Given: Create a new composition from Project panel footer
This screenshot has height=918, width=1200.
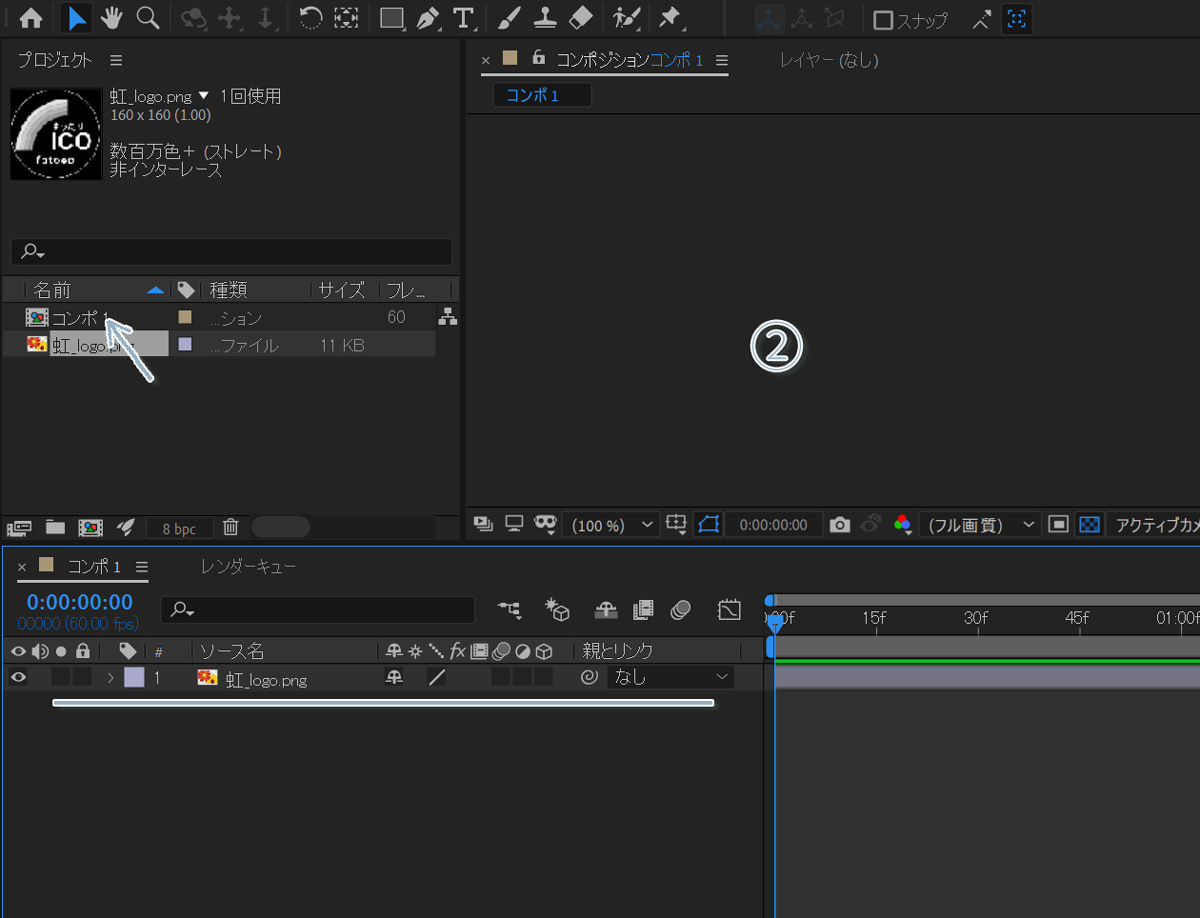Looking at the screenshot, I should tap(90, 527).
